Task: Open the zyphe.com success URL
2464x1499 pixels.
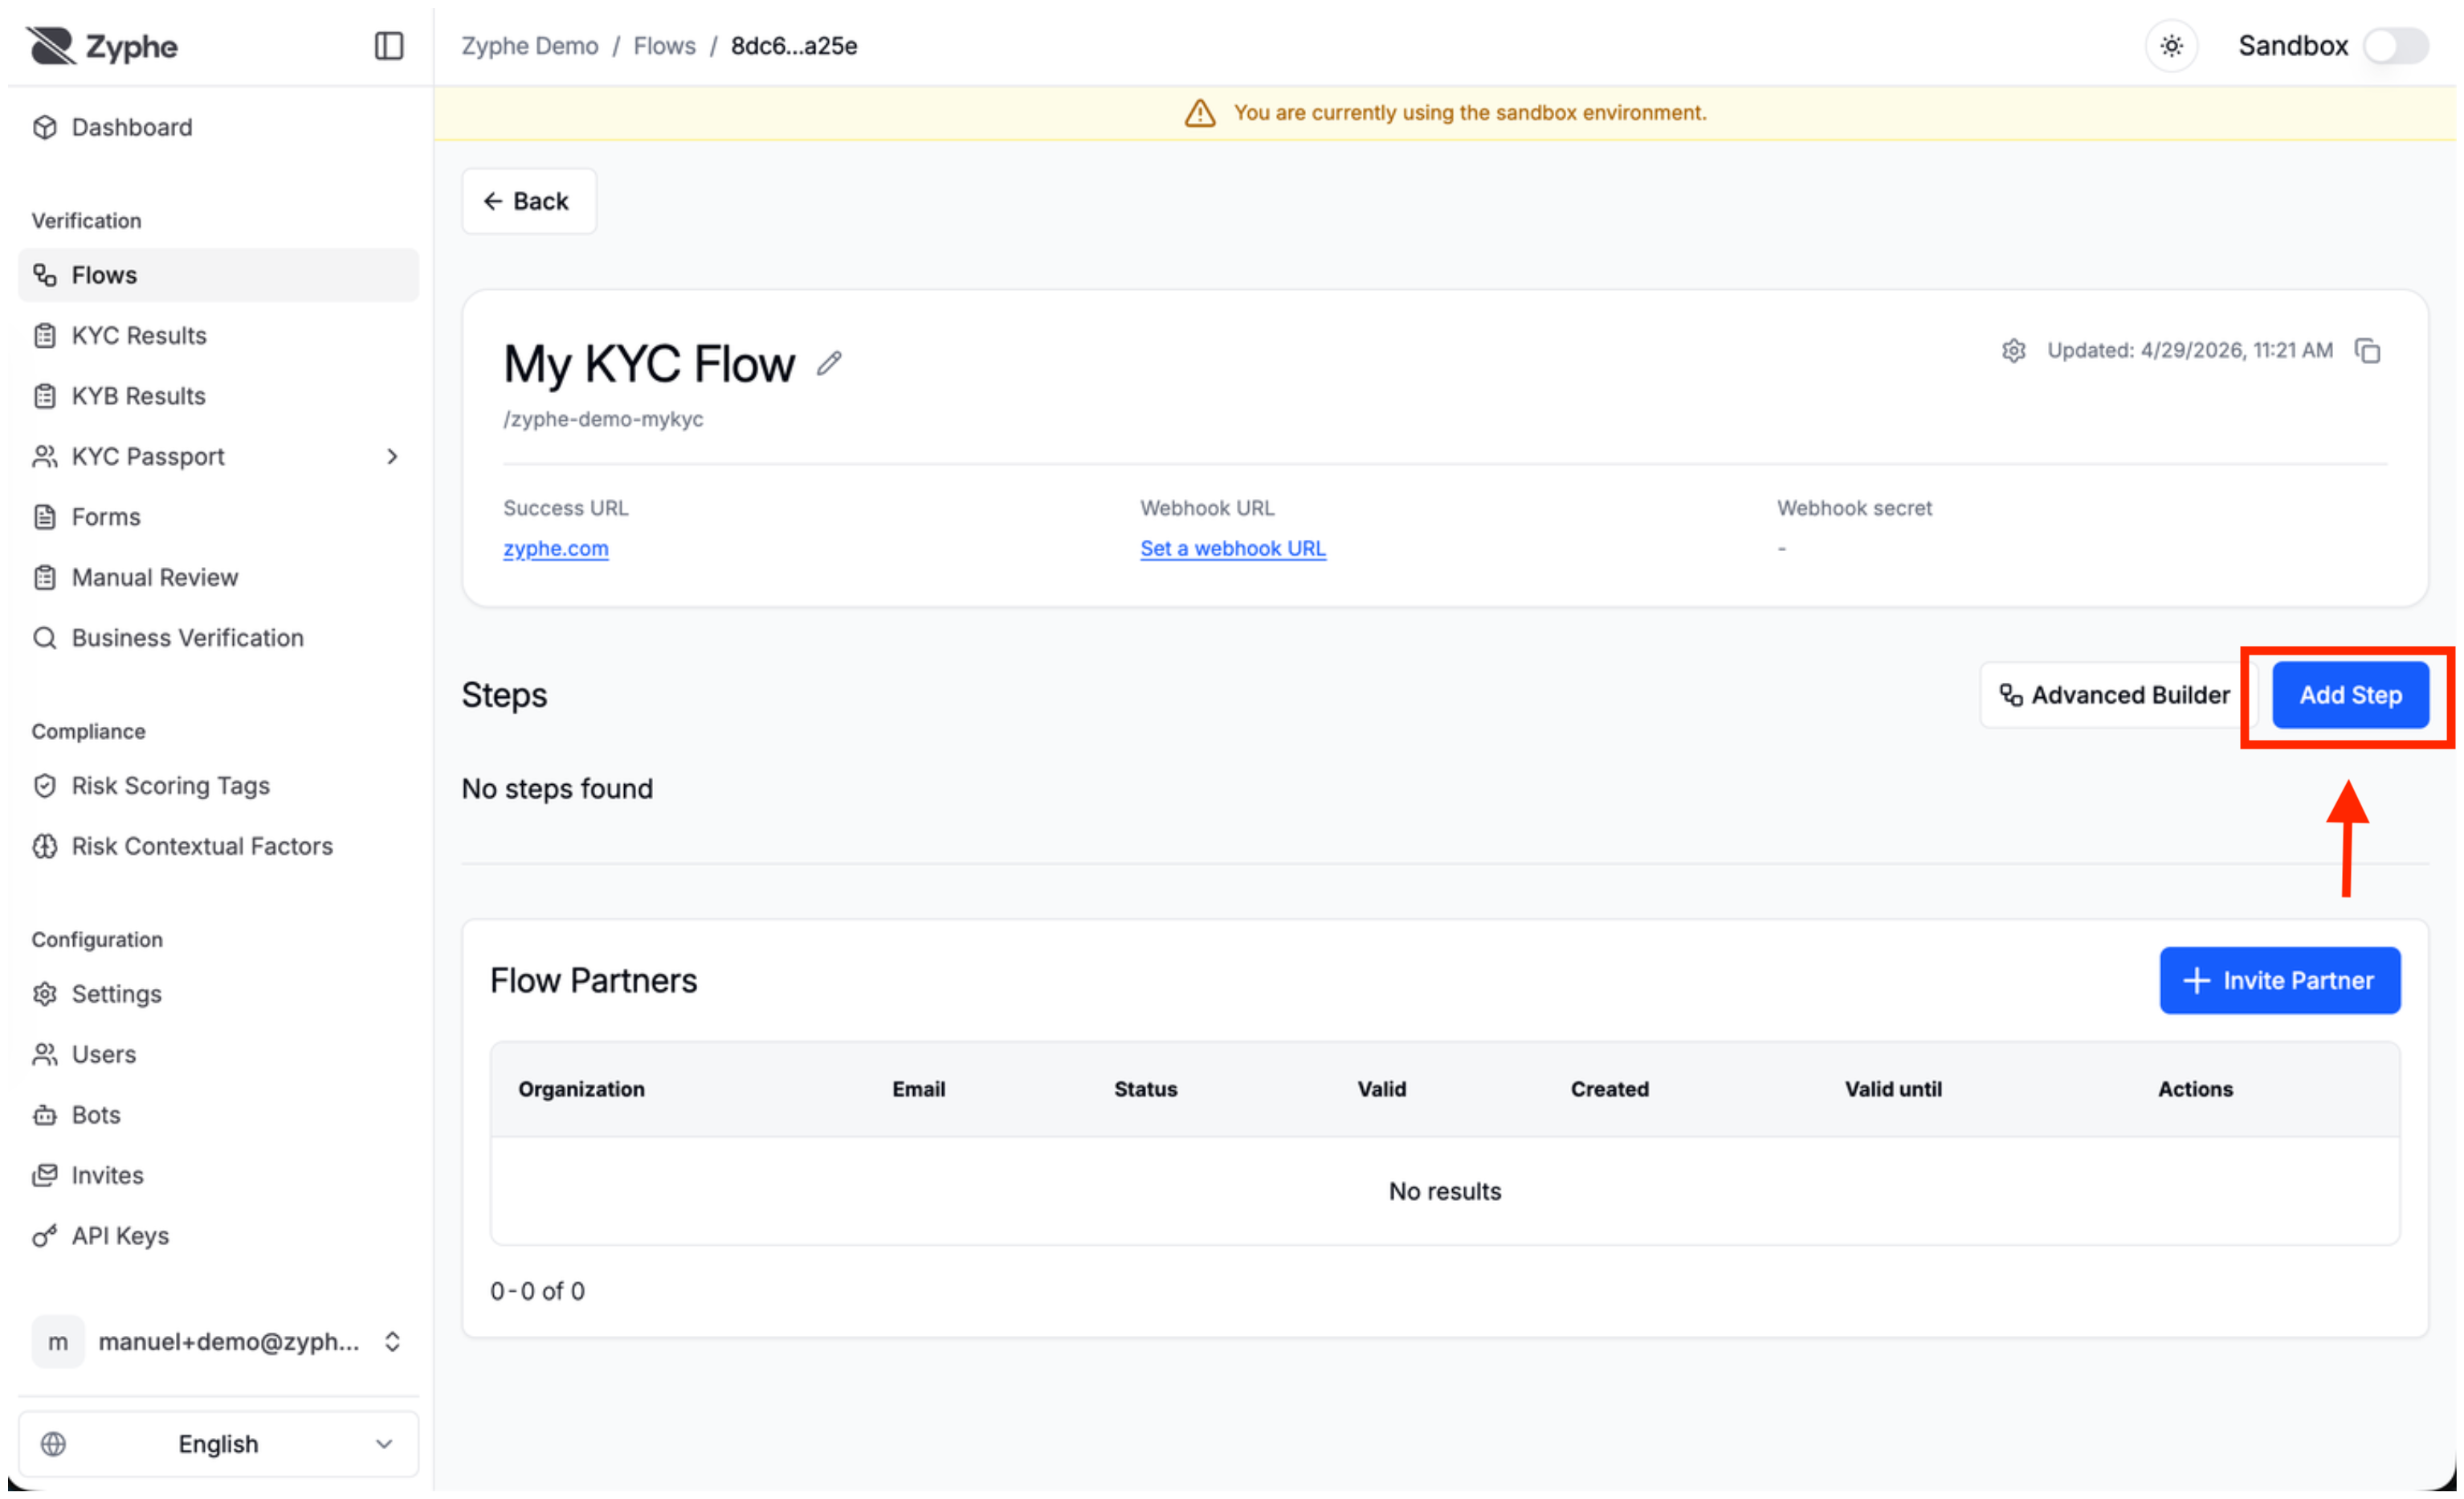Action: click(556, 548)
